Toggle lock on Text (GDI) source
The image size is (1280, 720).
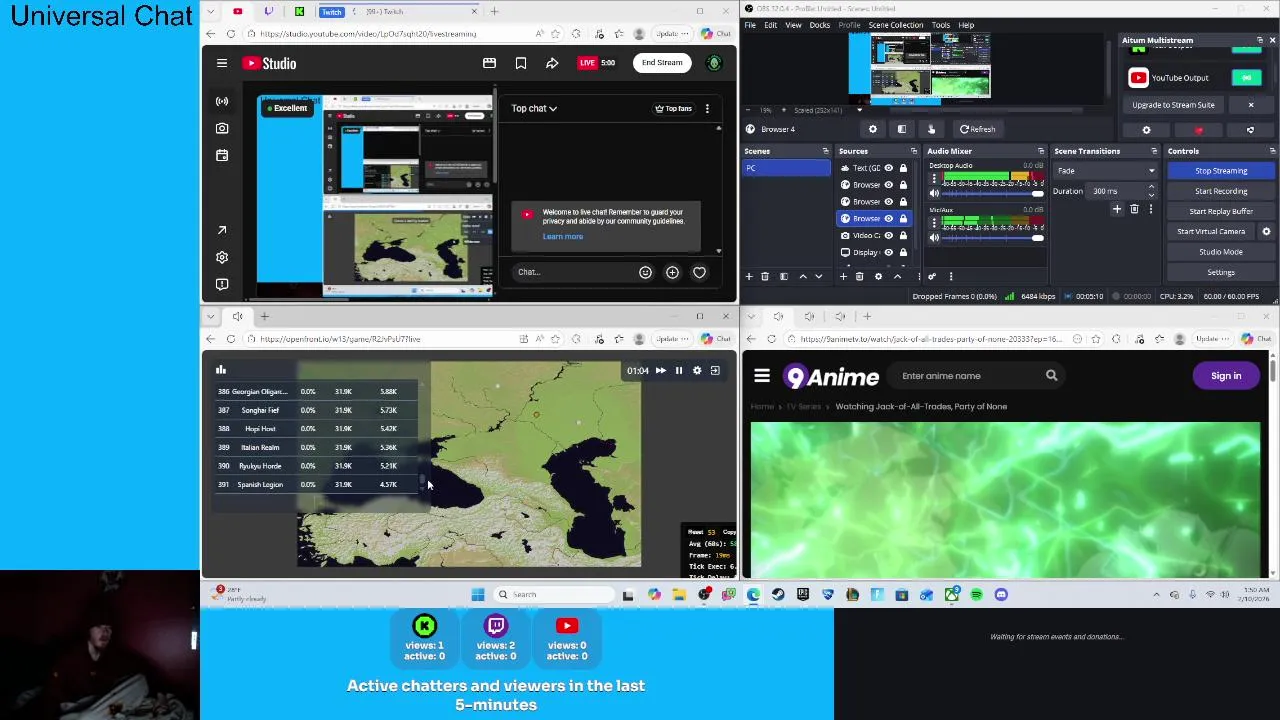click(x=903, y=168)
